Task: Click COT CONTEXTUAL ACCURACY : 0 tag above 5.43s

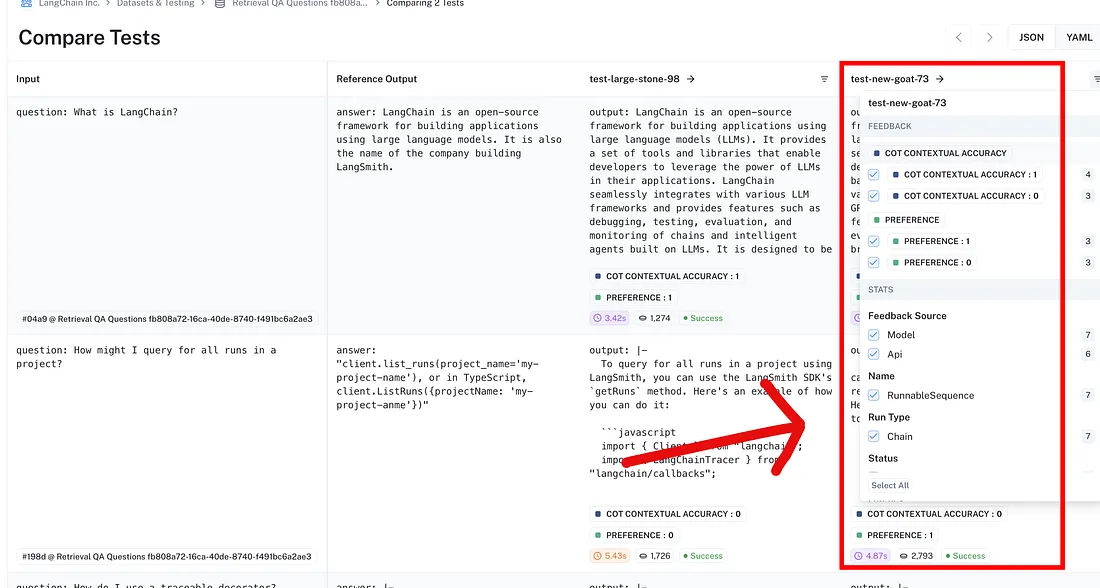Action: 668,514
